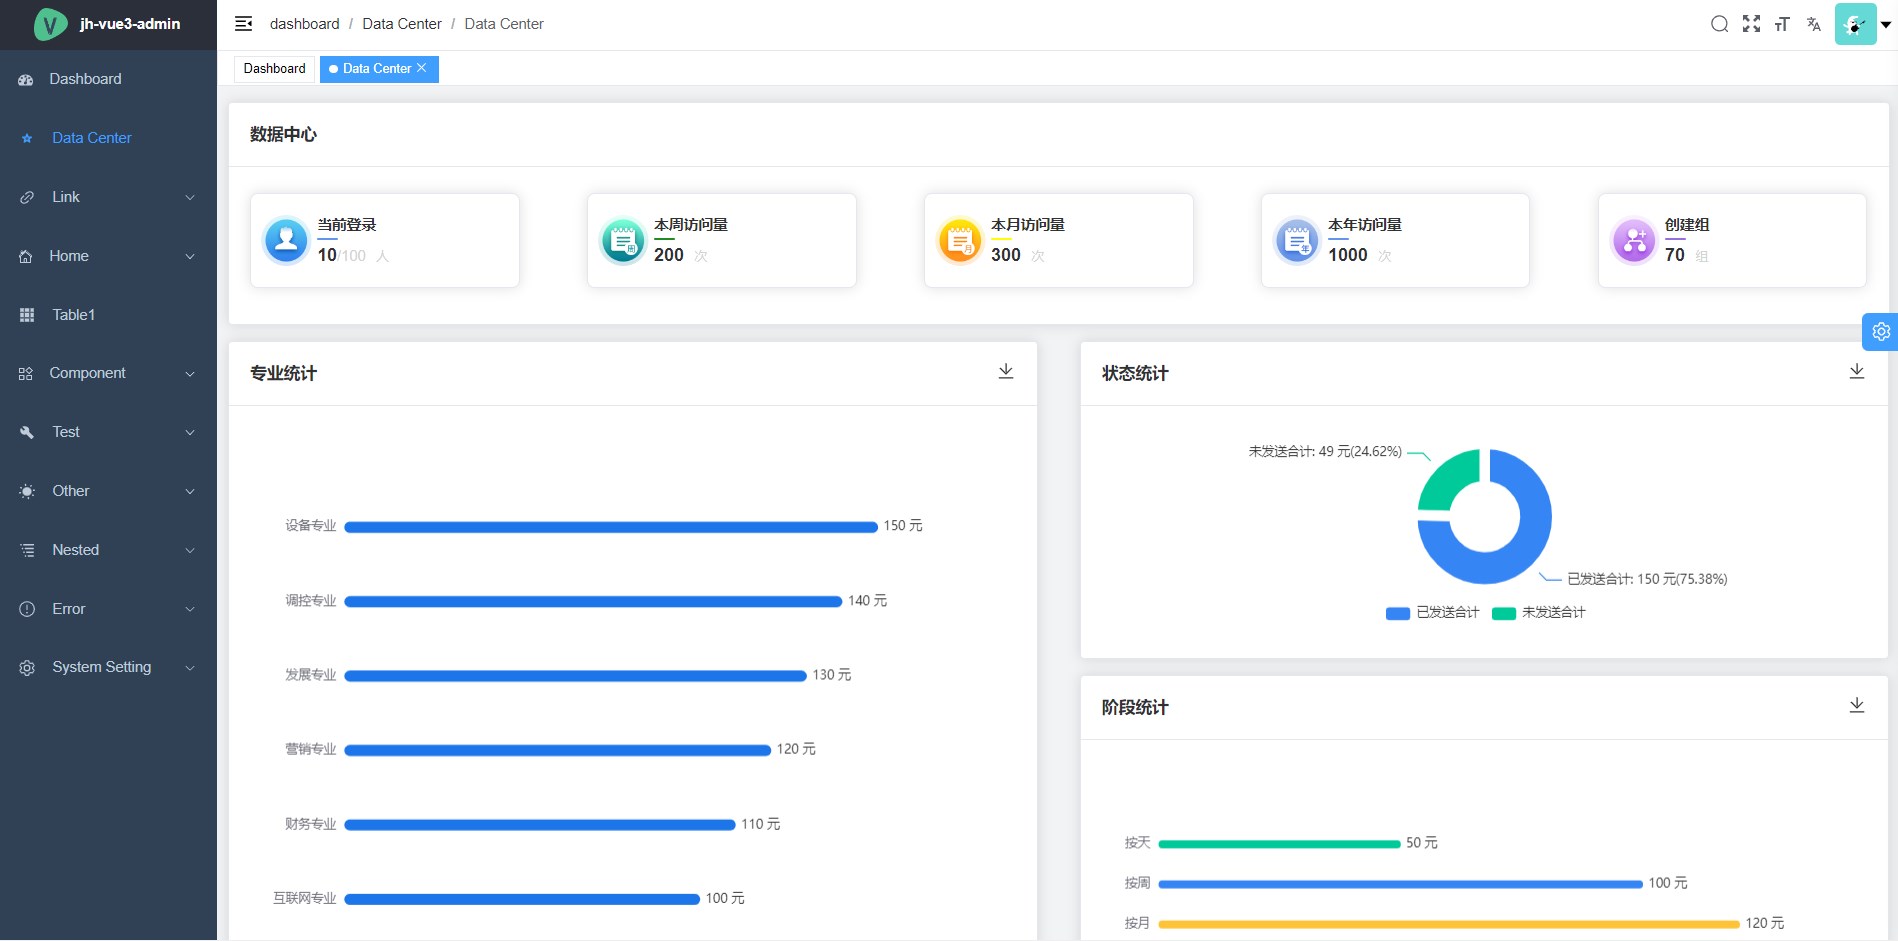
Task: Download the 状态统计 chart
Action: point(1857,371)
